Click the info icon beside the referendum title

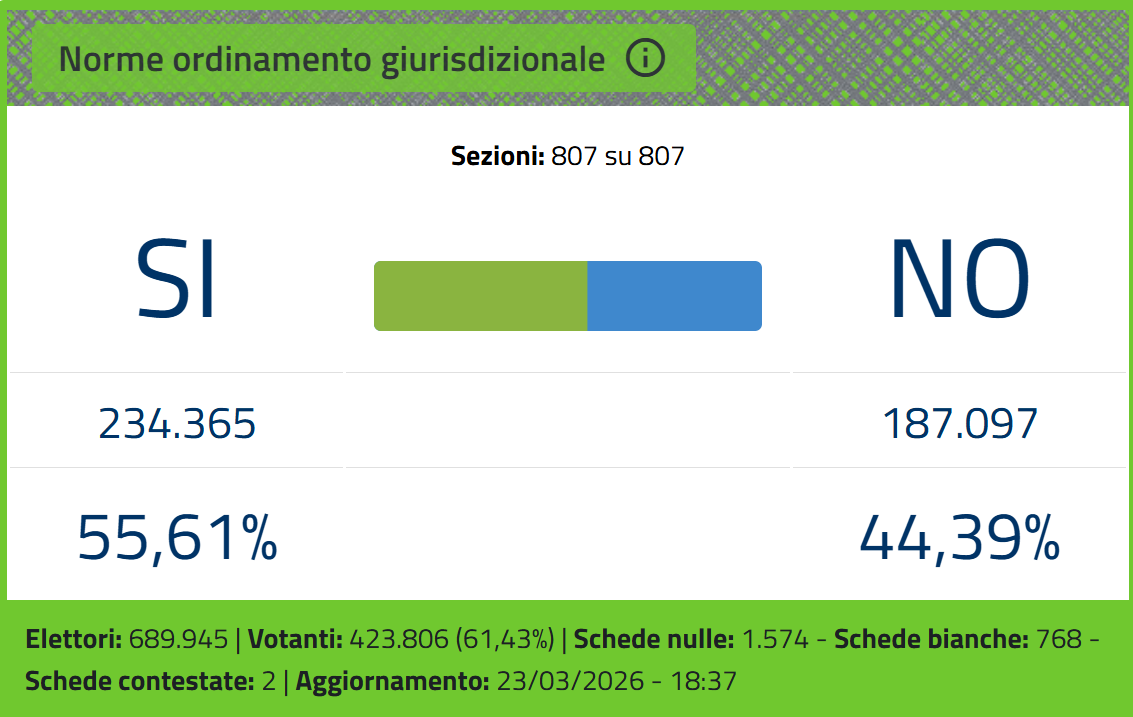click(x=645, y=59)
